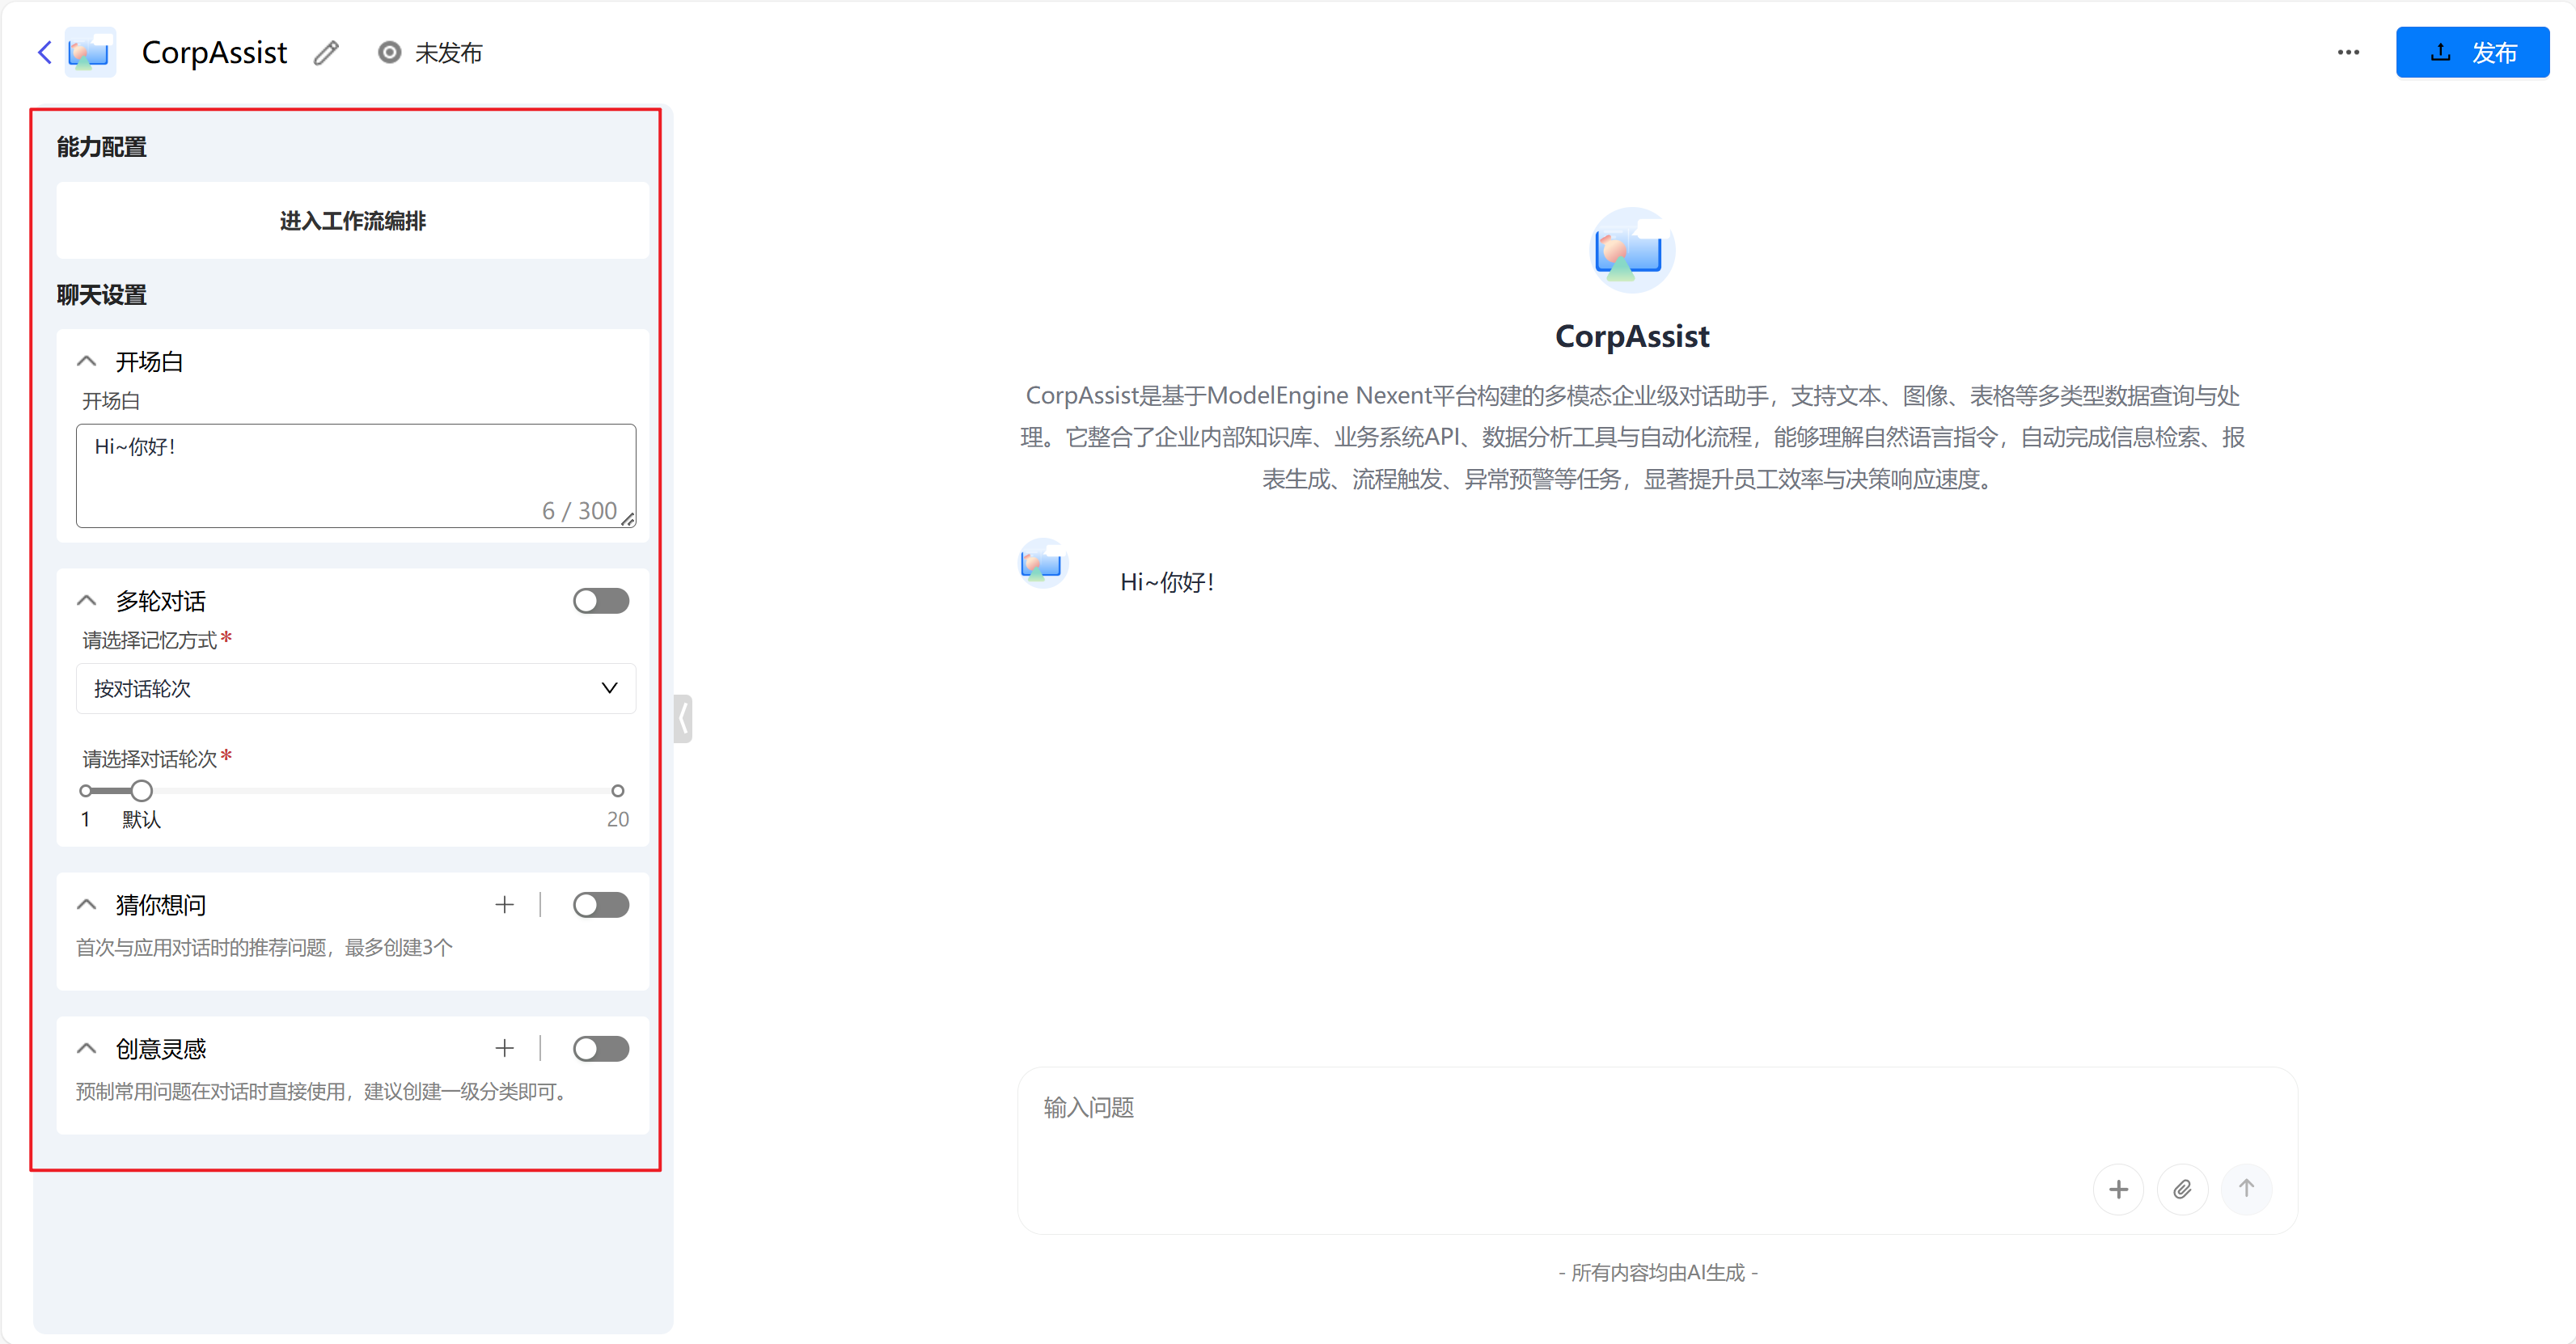This screenshot has height=1344, width=2576.
Task: Click the plus icon in the chat input area
Action: [x=2119, y=1189]
